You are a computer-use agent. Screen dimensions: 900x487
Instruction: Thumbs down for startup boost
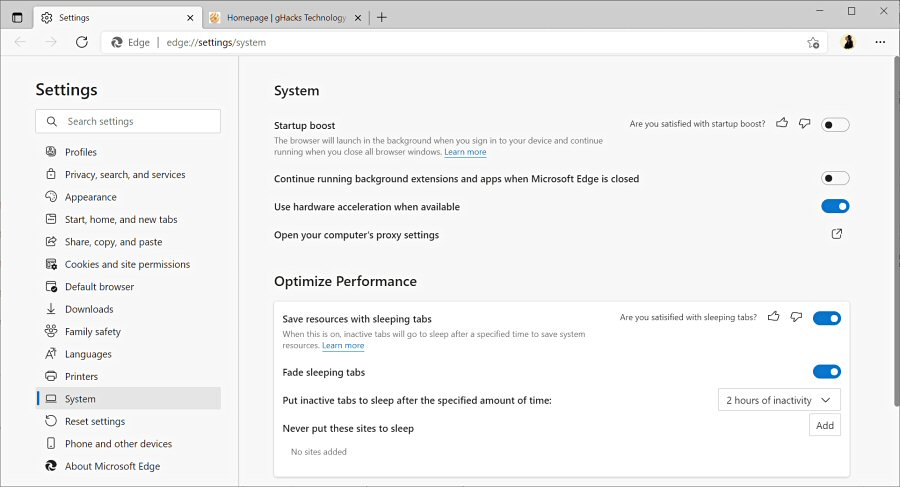pyautogui.click(x=805, y=123)
